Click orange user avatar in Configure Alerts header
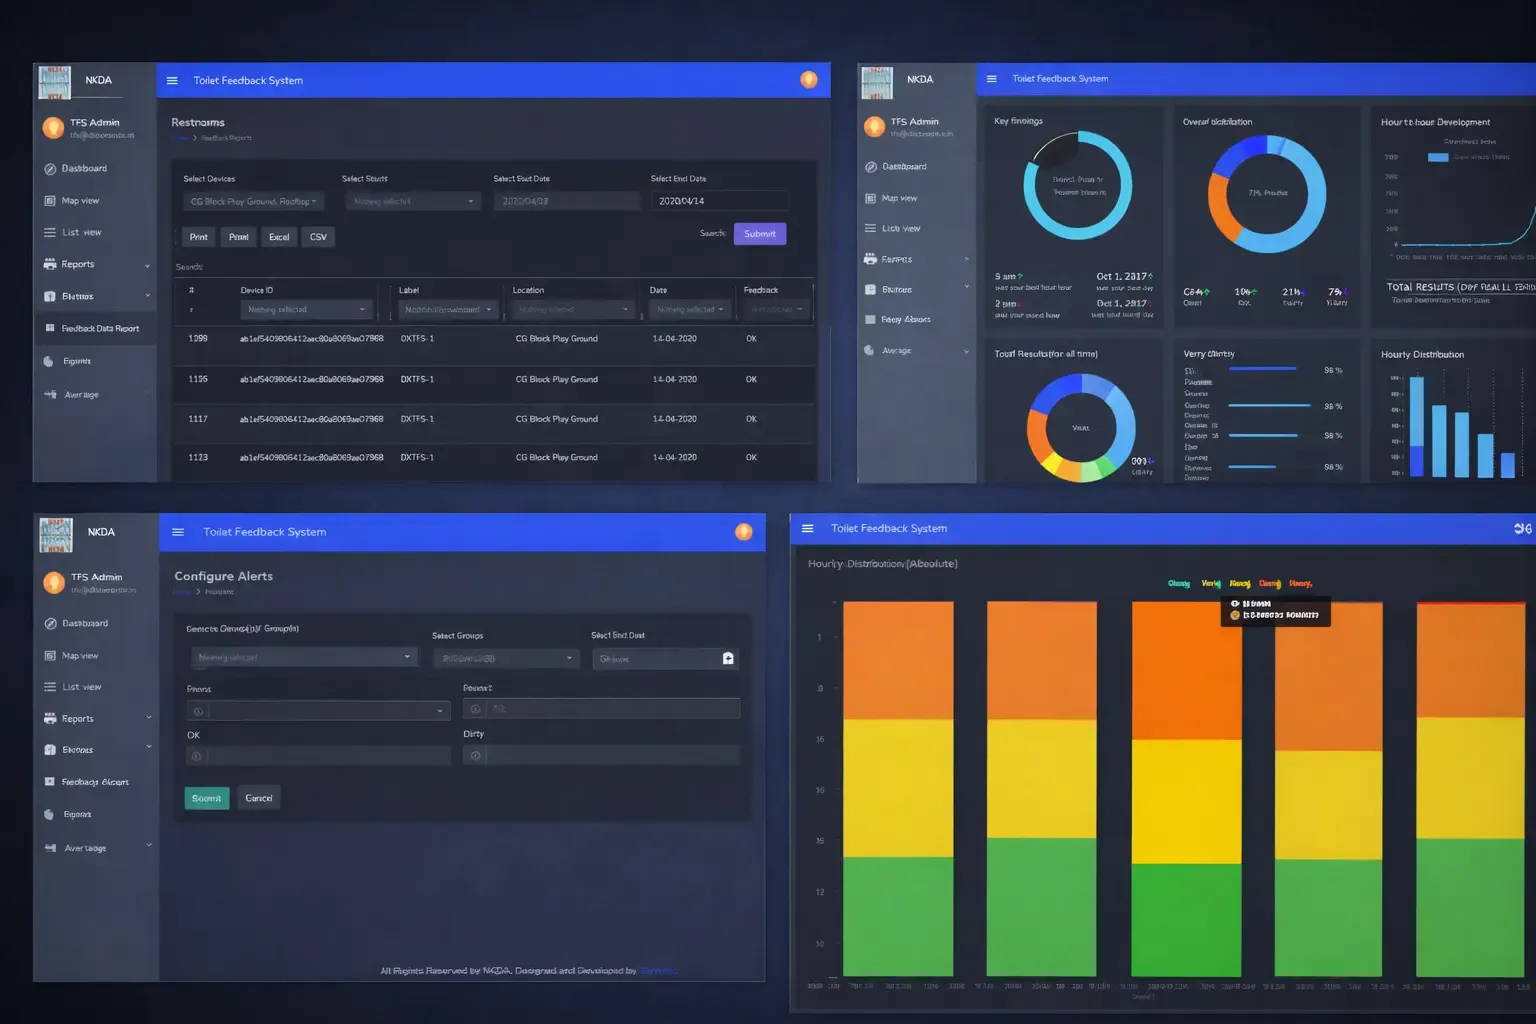This screenshot has height=1024, width=1536. pos(743,532)
